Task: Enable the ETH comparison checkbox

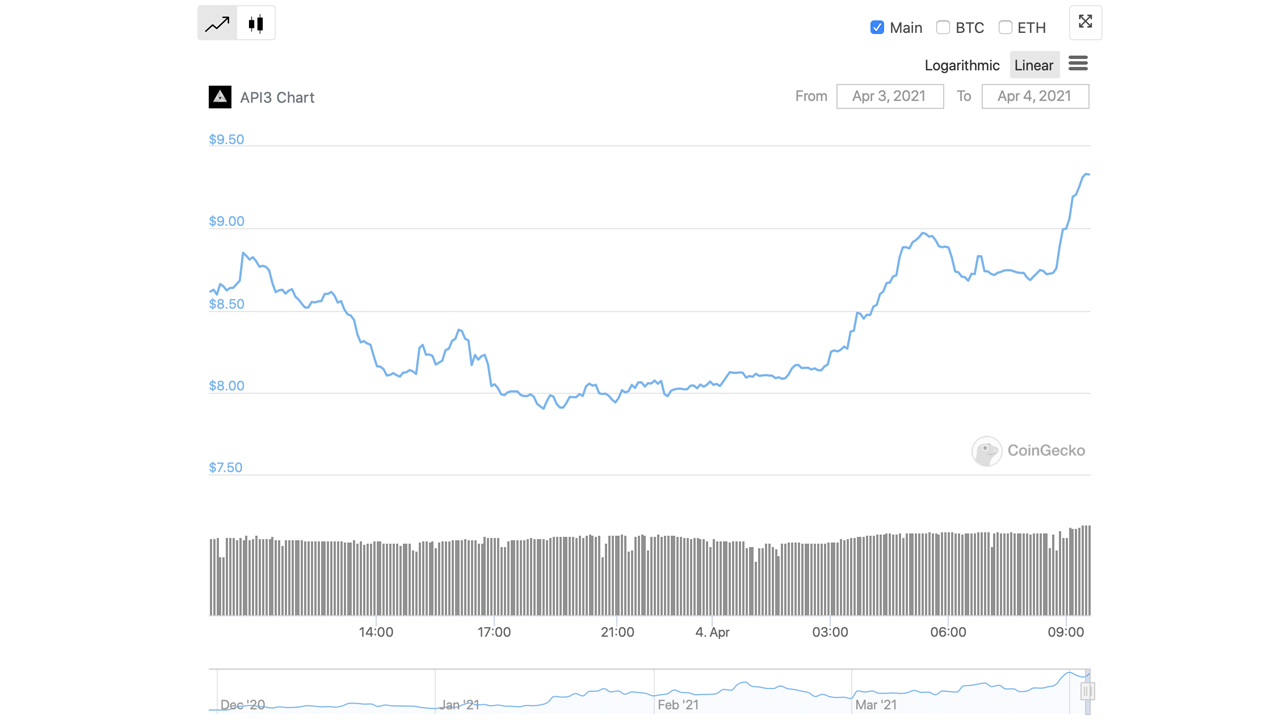Action: pyautogui.click(x=1005, y=27)
